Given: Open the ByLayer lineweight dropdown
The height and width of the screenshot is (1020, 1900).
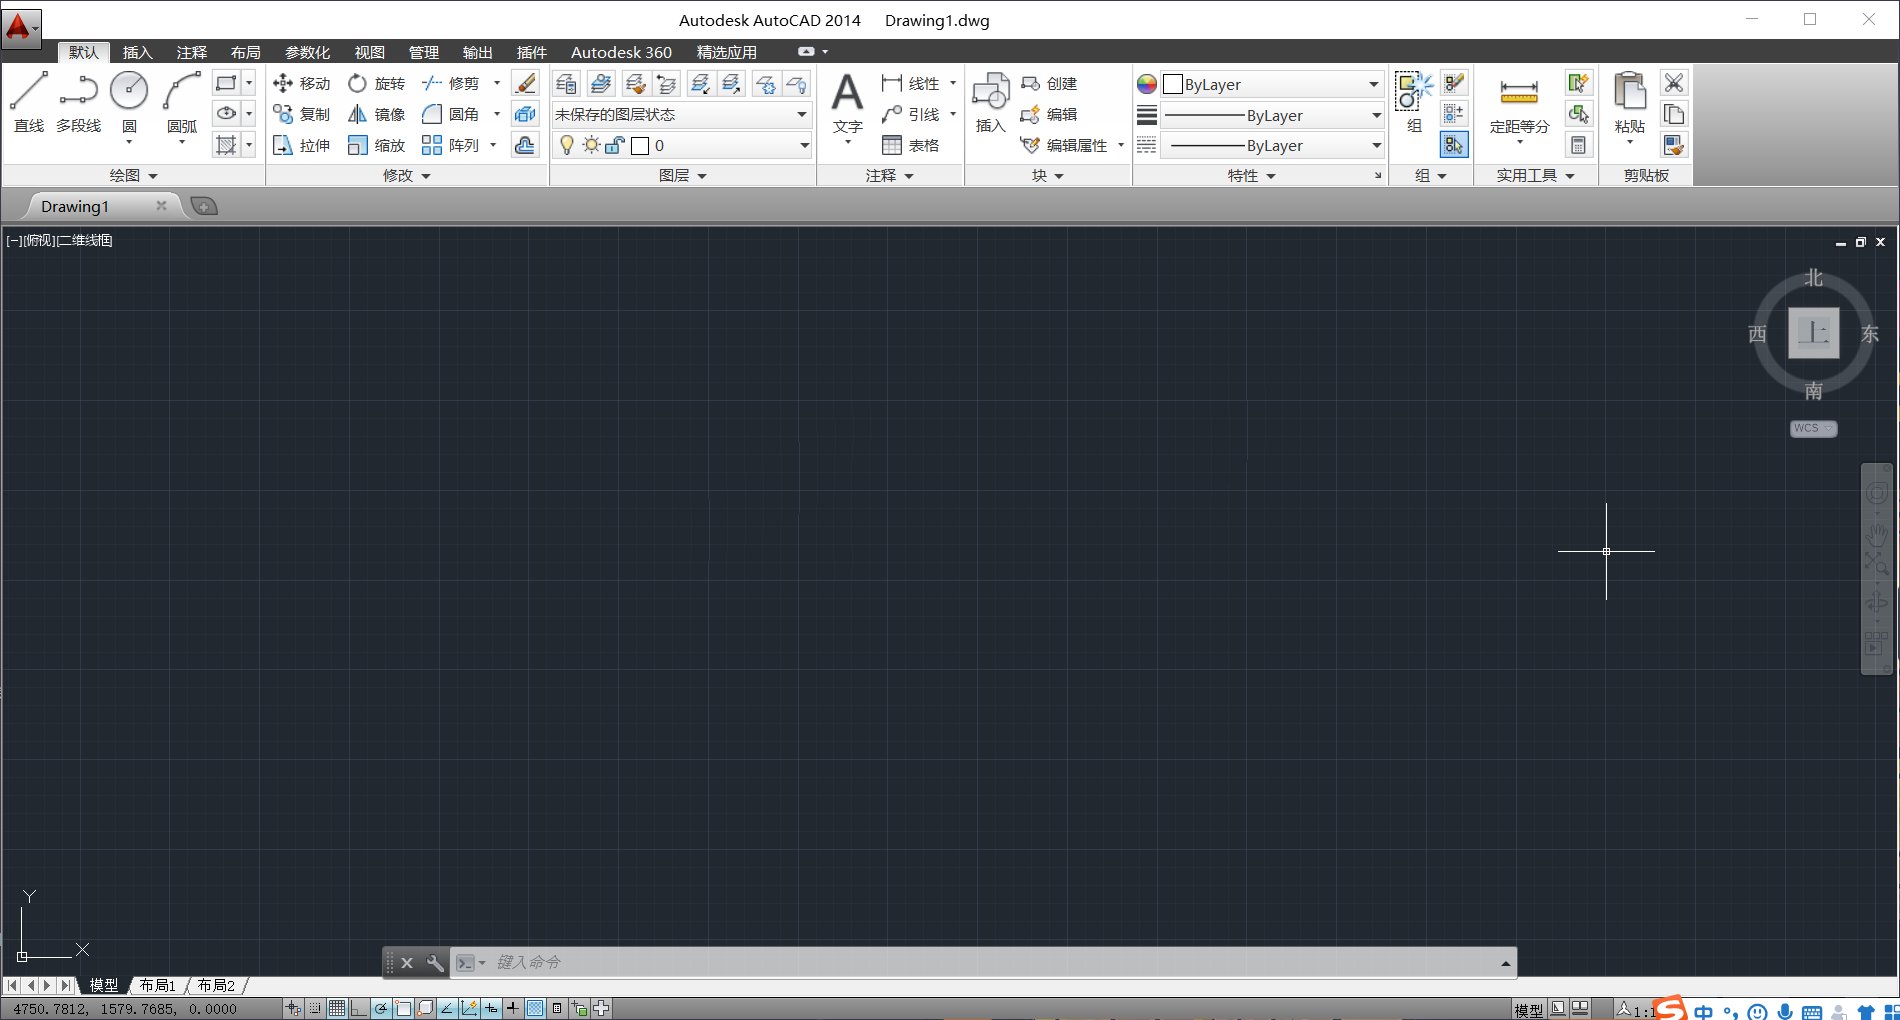Looking at the screenshot, I should 1272,115.
